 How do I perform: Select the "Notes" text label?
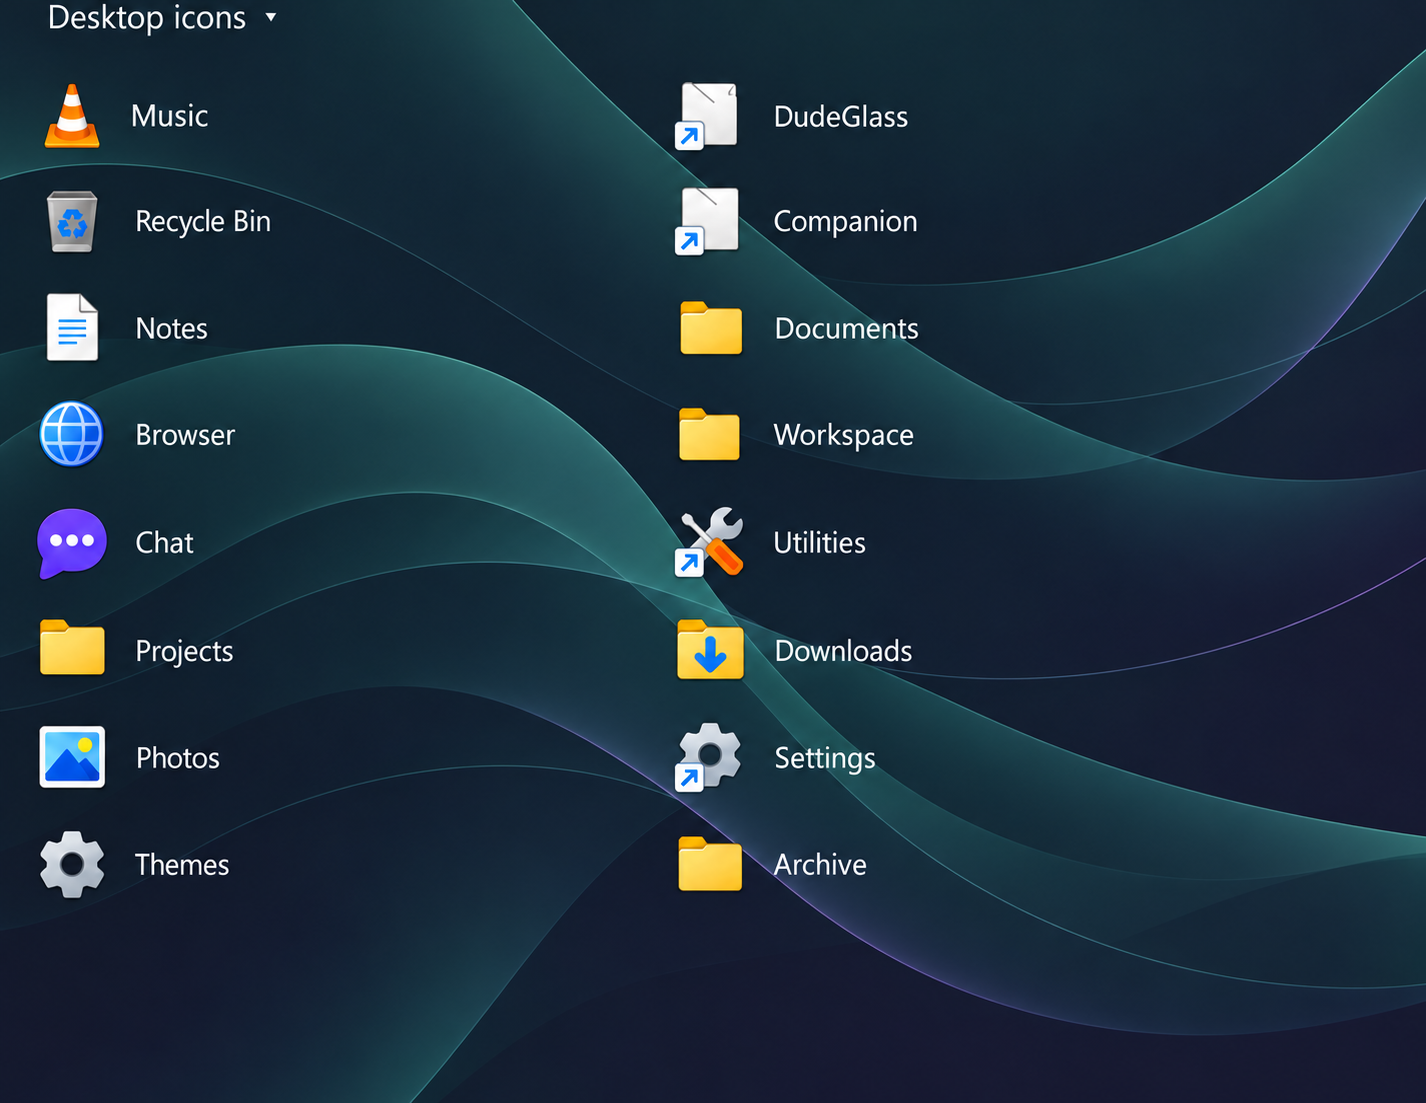tap(171, 328)
